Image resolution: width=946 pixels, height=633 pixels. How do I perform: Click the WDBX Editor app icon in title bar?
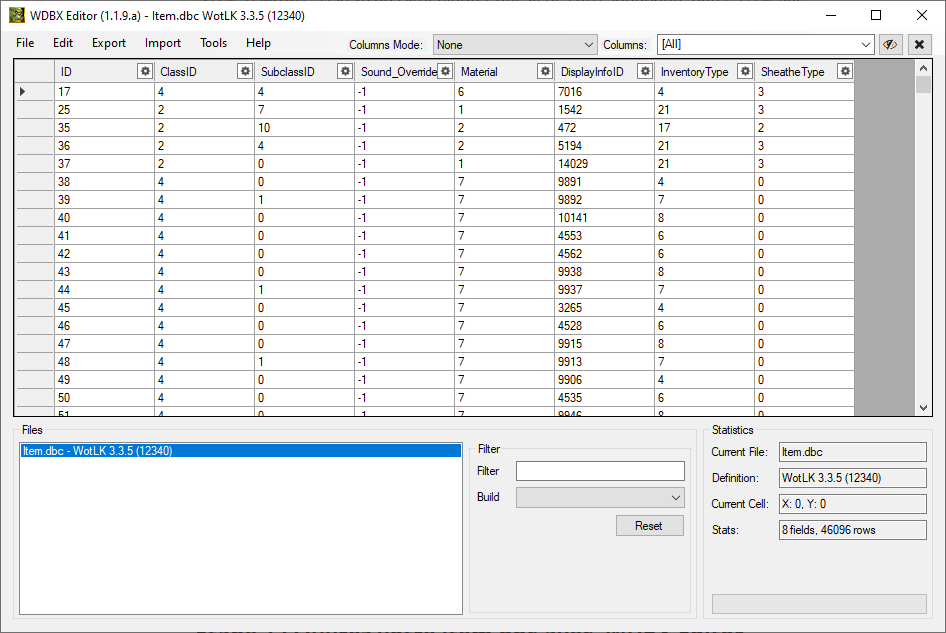pos(17,15)
